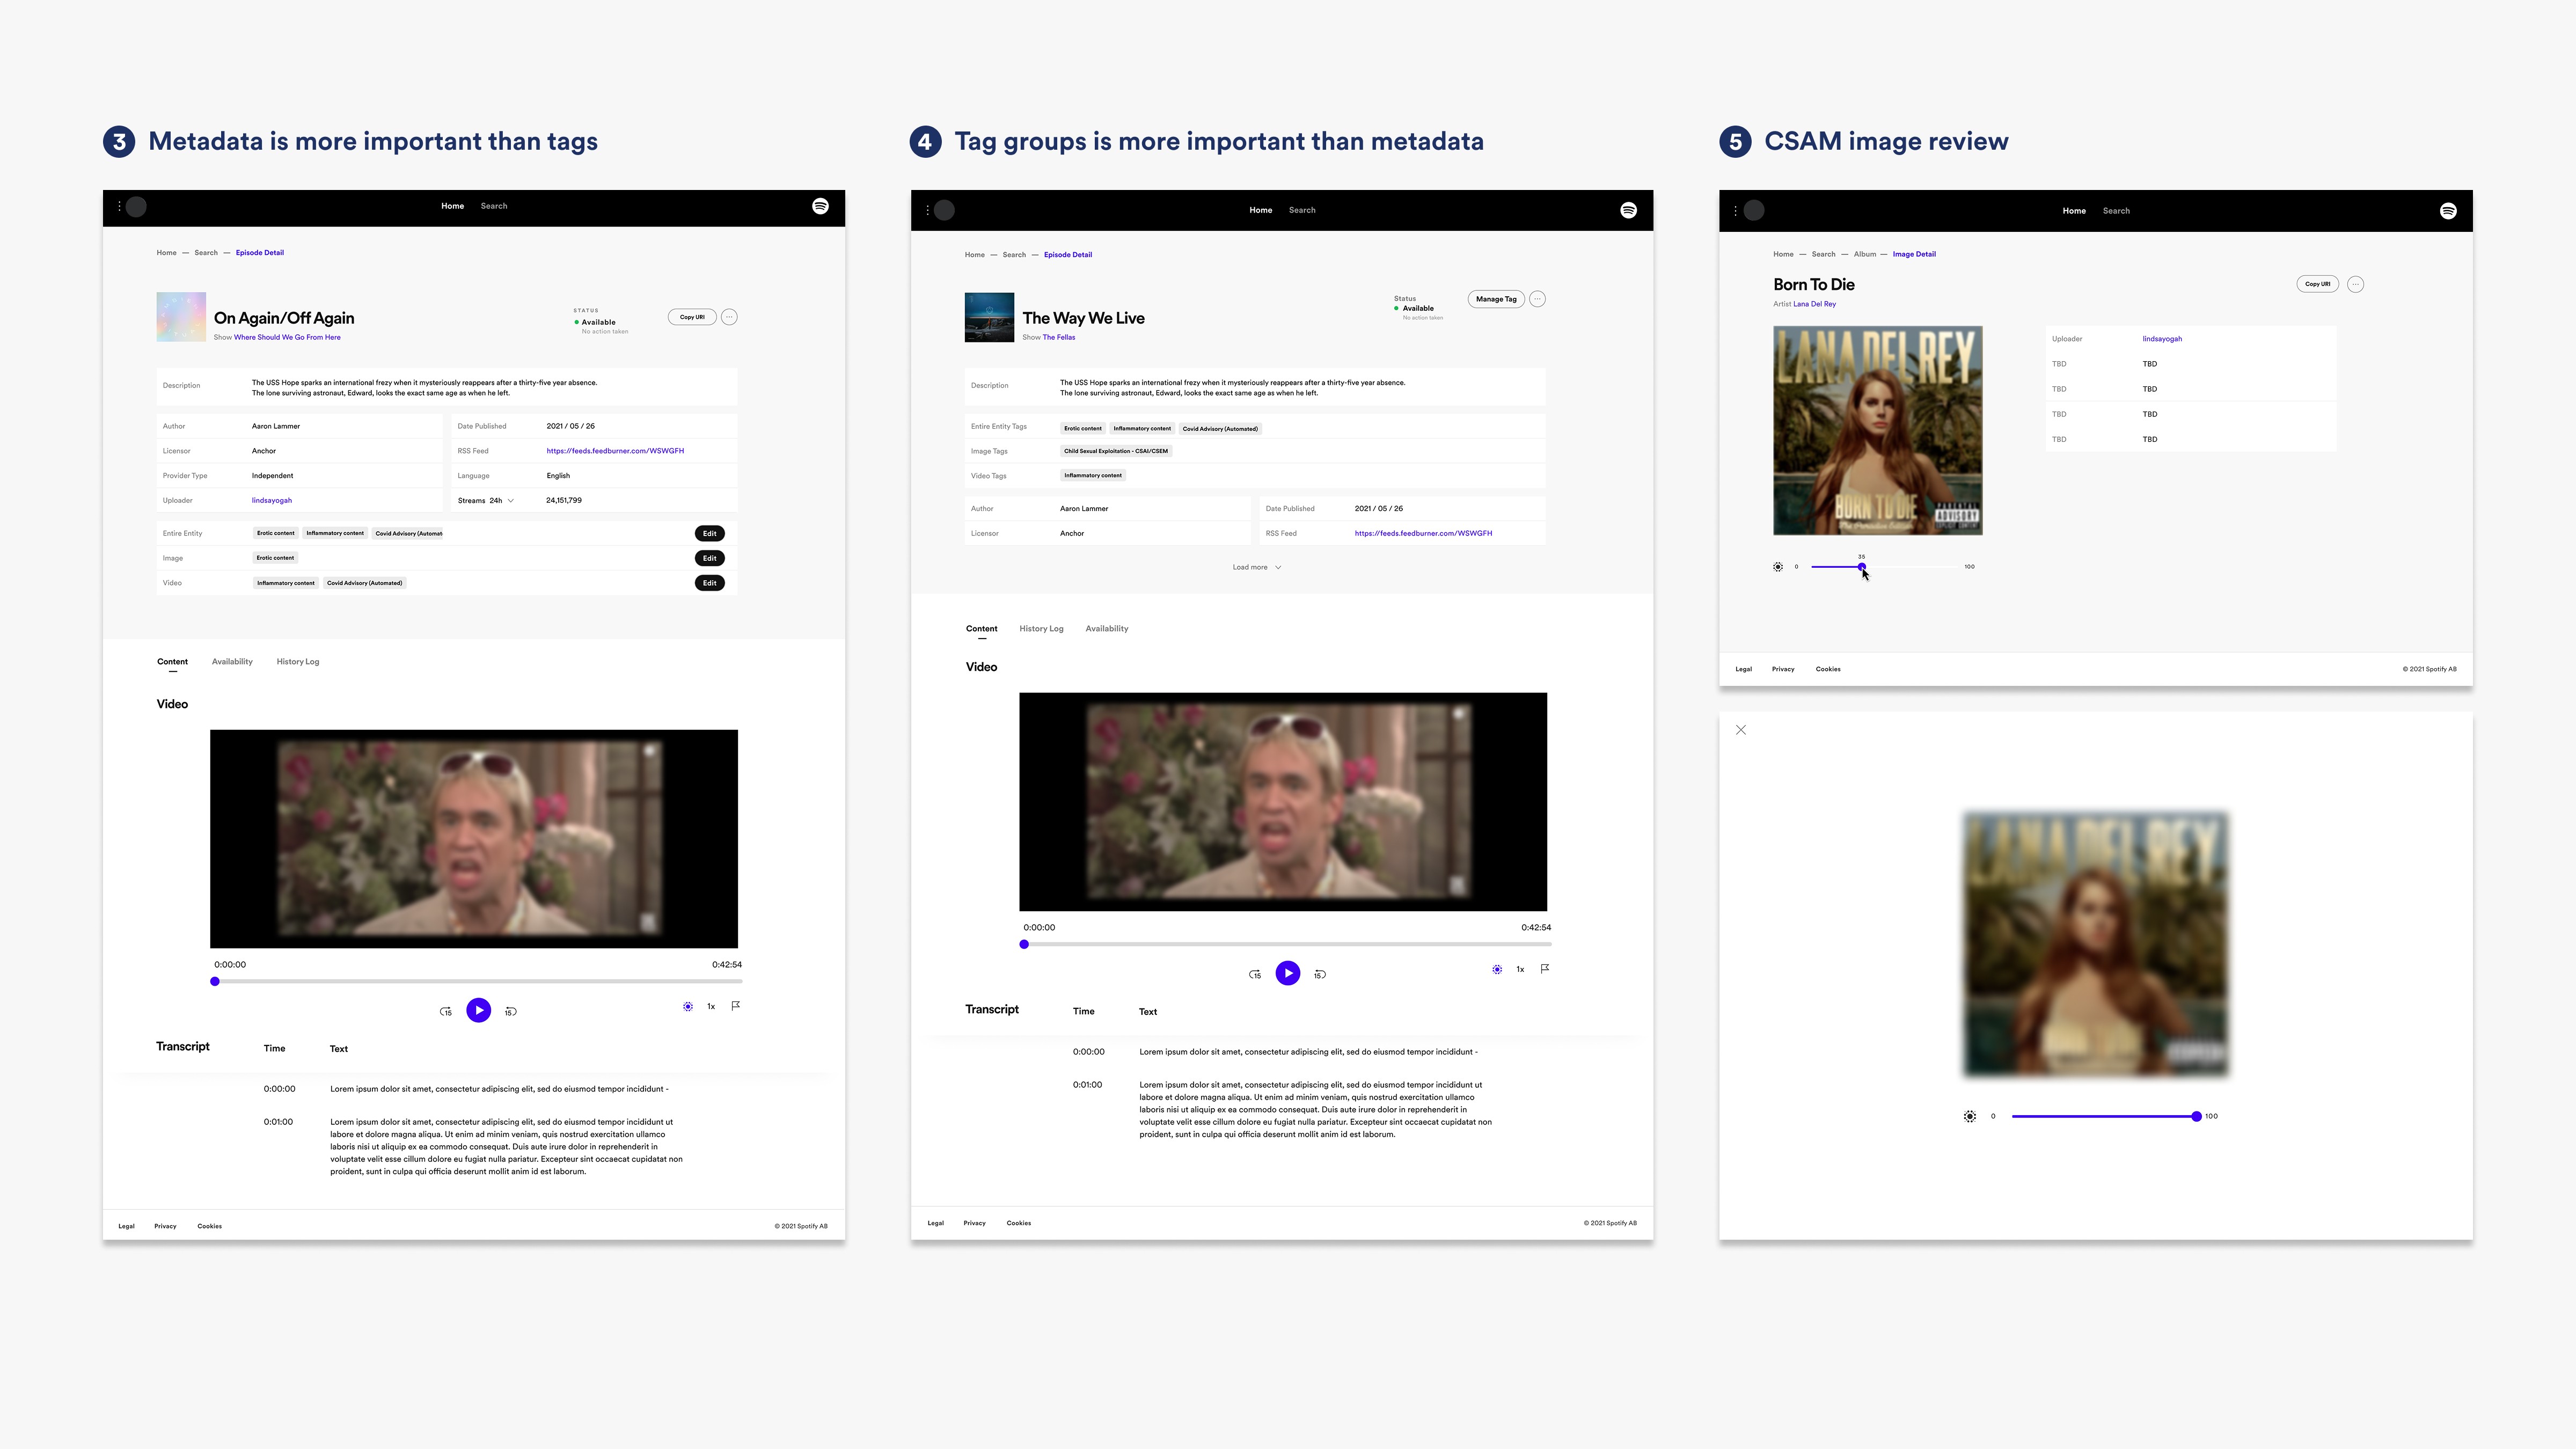Screen dimensions: 2576x1449
Task: Open History Log tab in The Way We Live
Action: click(1041, 629)
